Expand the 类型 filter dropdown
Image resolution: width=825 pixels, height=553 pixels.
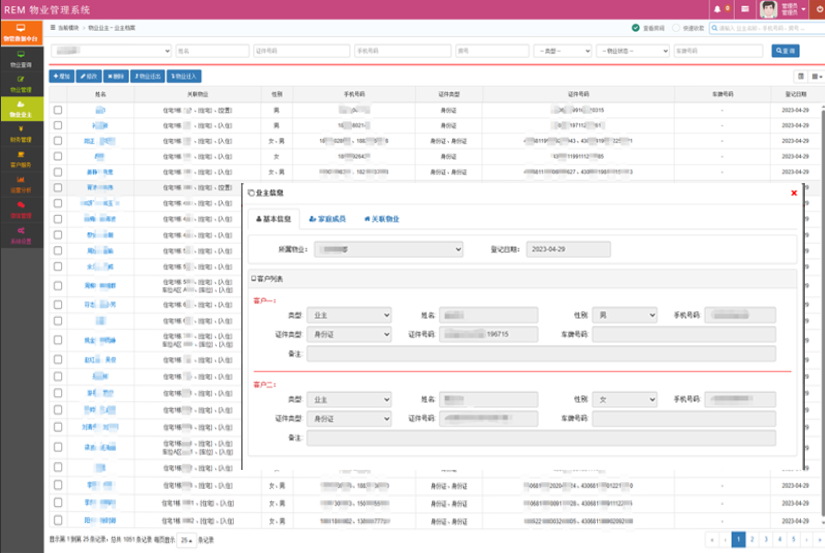point(562,51)
